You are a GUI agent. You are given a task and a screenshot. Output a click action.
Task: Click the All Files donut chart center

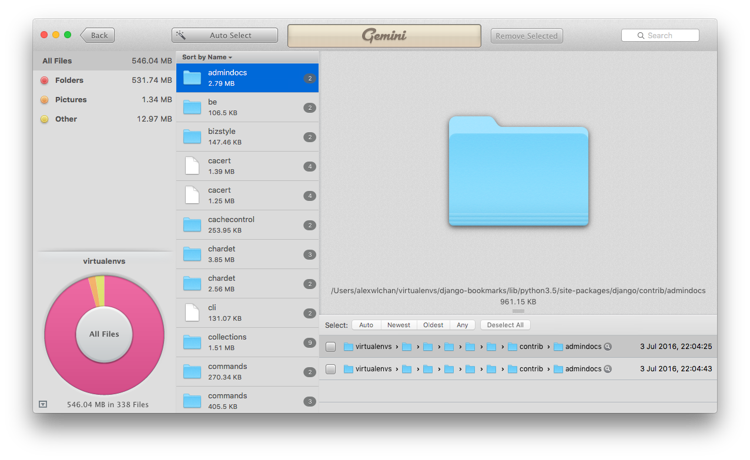click(104, 334)
